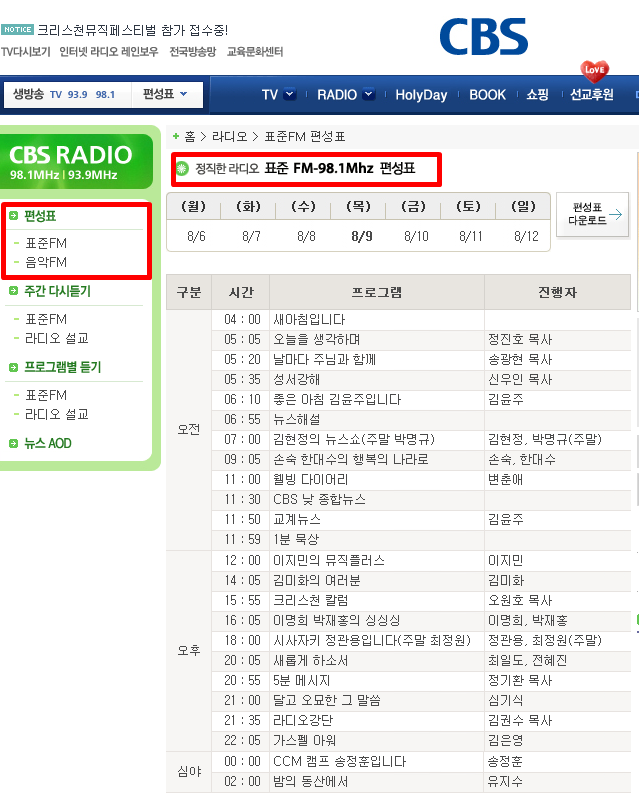The image size is (639, 803).
Task: Open the BOOK menu item
Action: click(x=487, y=95)
